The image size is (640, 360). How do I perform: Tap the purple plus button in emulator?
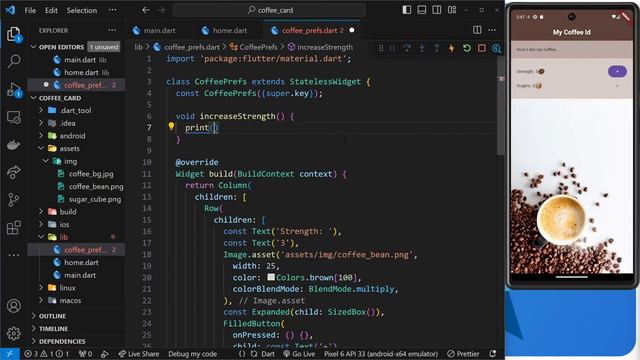[x=617, y=71]
